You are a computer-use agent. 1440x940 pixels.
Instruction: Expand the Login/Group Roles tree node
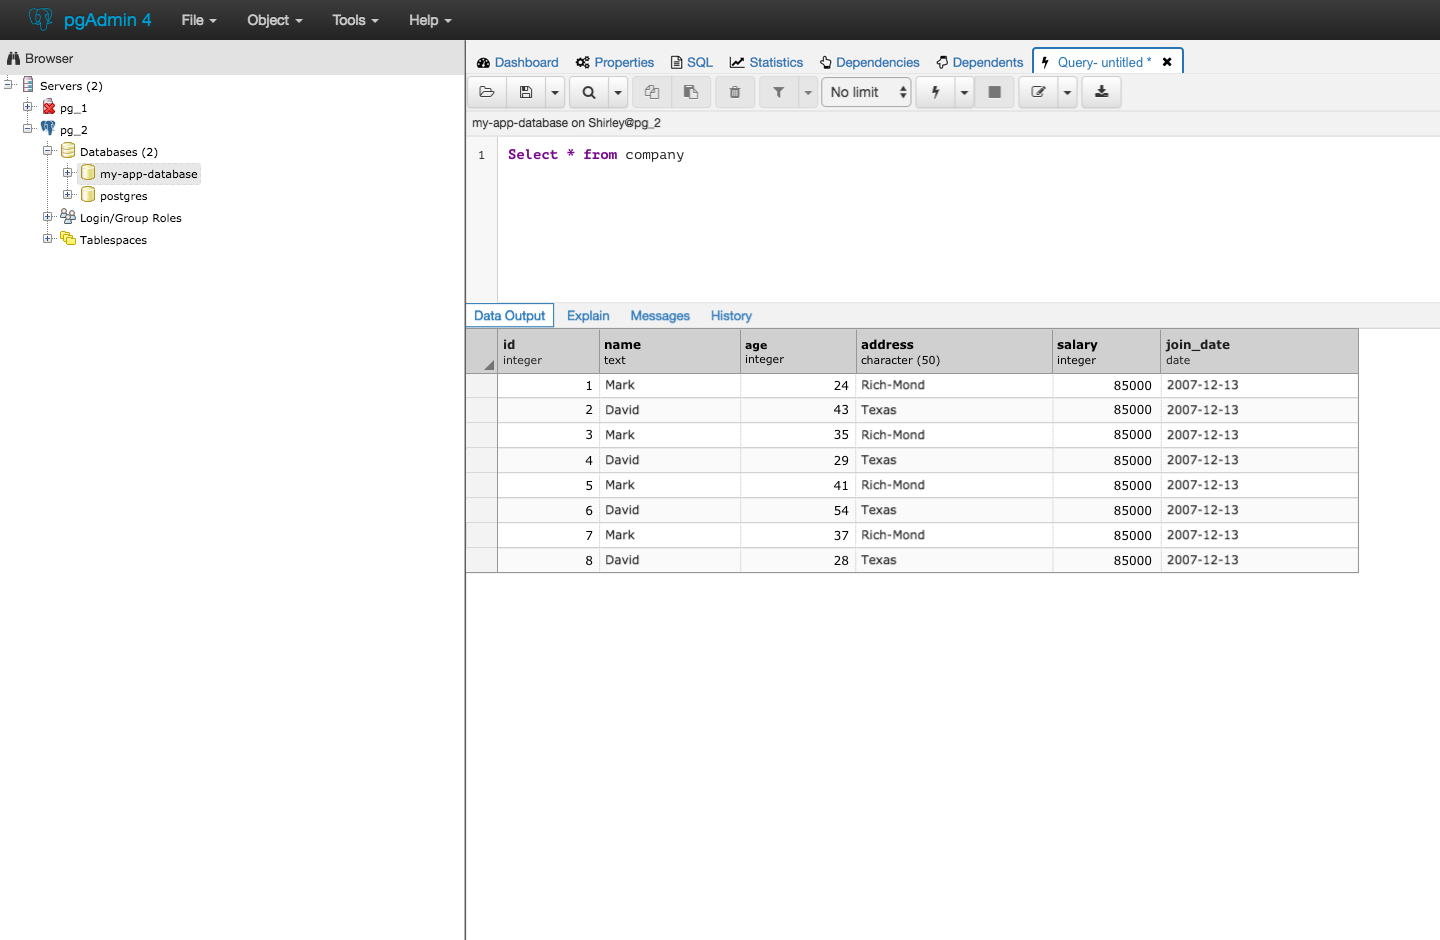click(48, 217)
